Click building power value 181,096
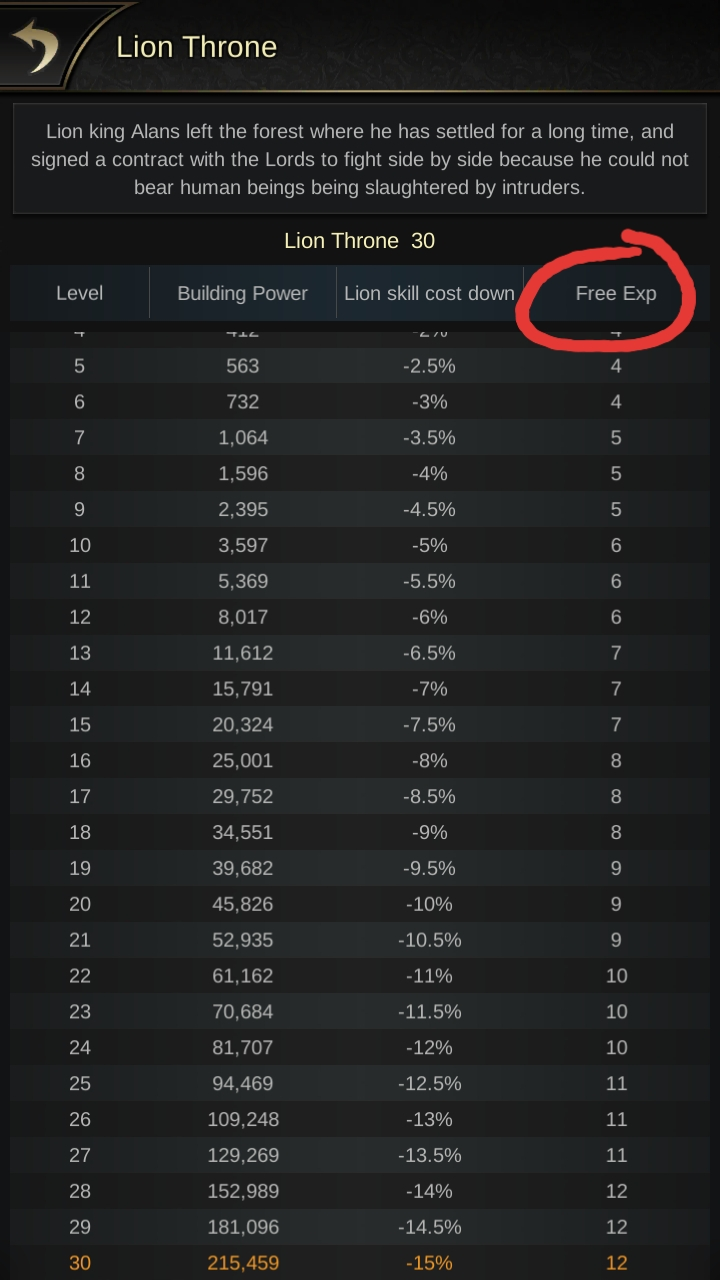Image resolution: width=720 pixels, height=1280 pixels. pos(243,1227)
